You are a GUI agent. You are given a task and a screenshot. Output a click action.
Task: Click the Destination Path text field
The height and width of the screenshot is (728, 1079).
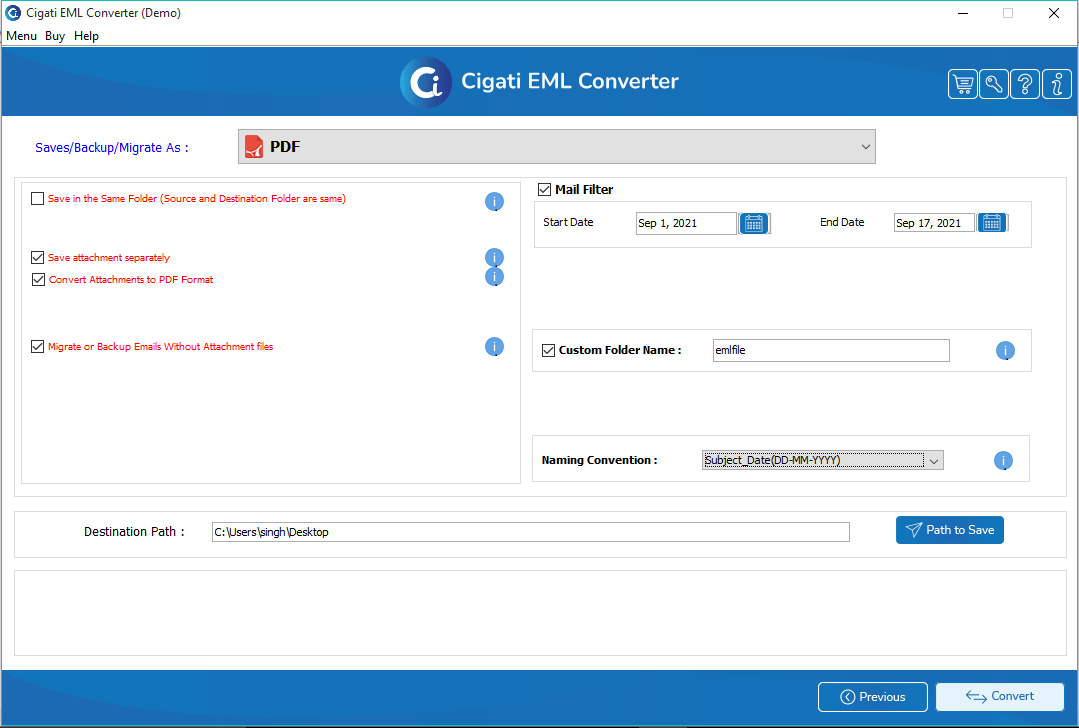[531, 532]
